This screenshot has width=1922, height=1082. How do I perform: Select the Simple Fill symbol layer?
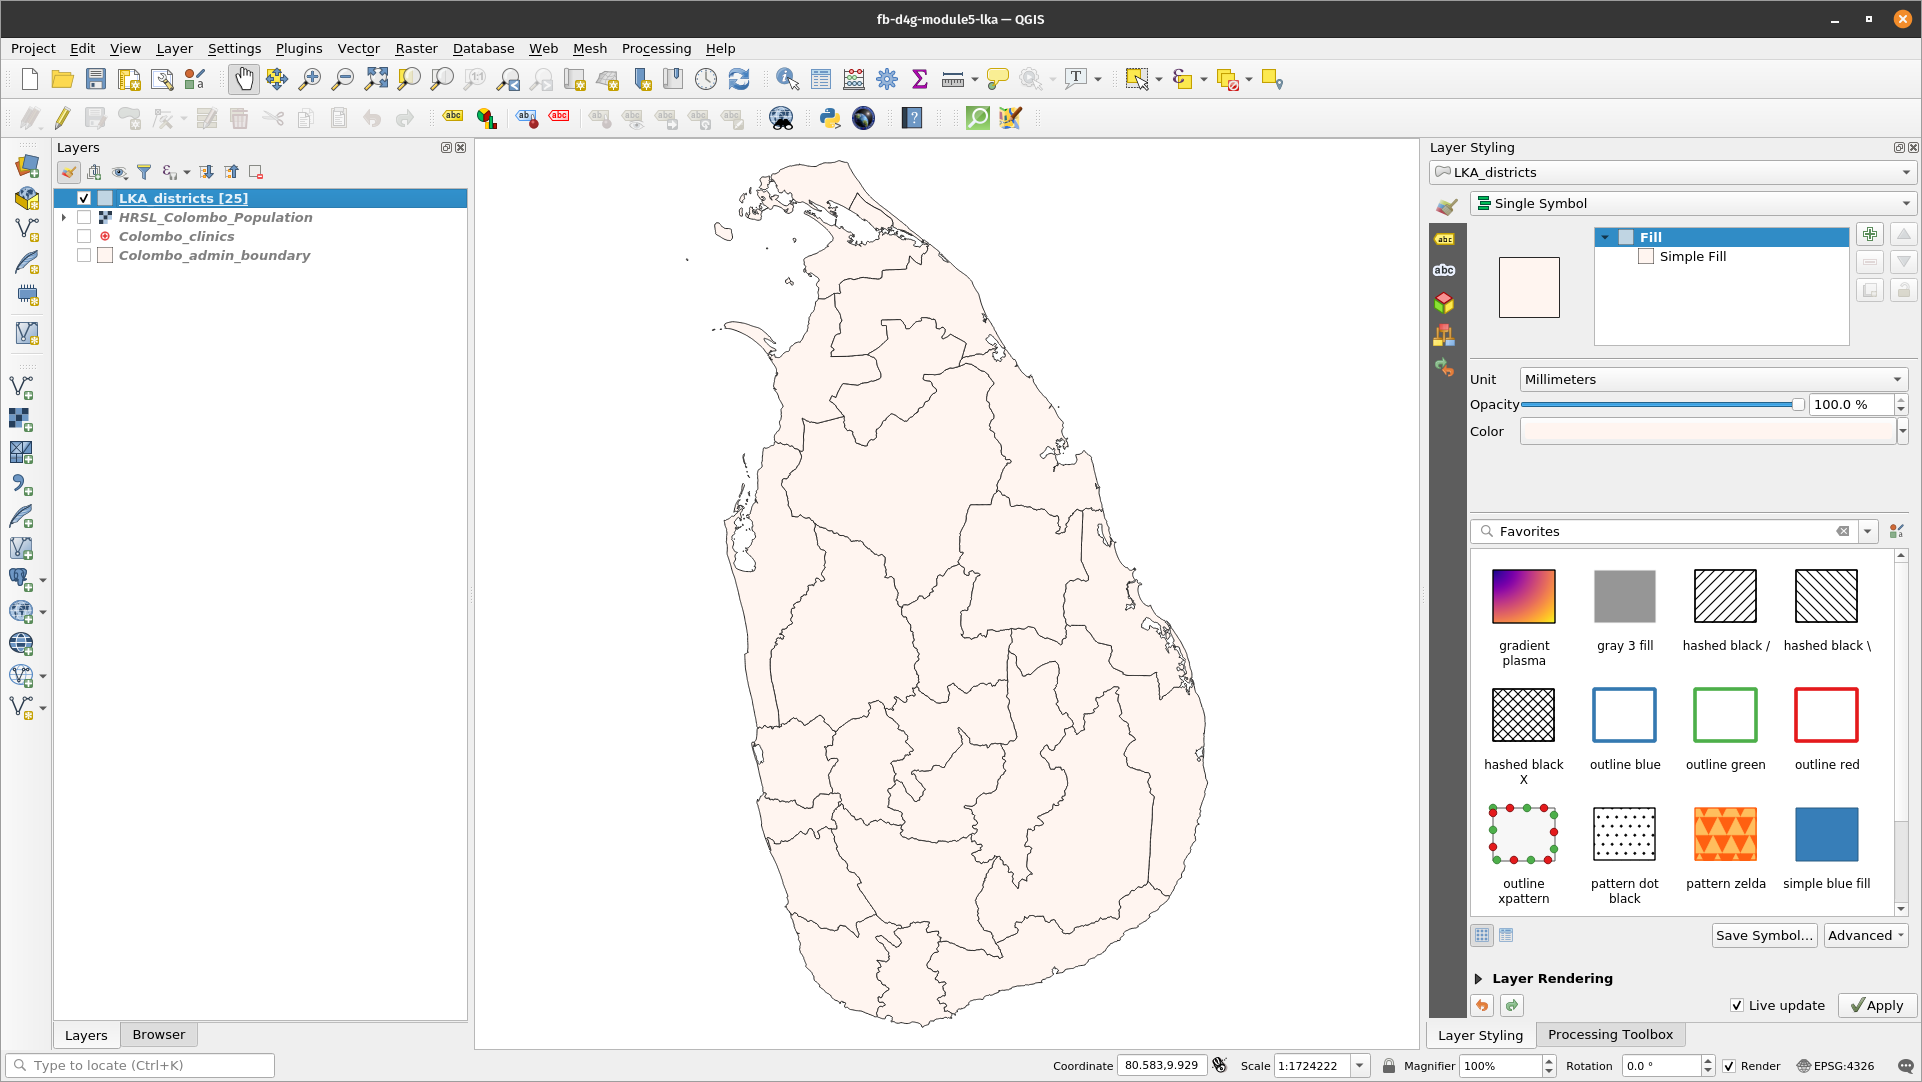click(x=1692, y=257)
